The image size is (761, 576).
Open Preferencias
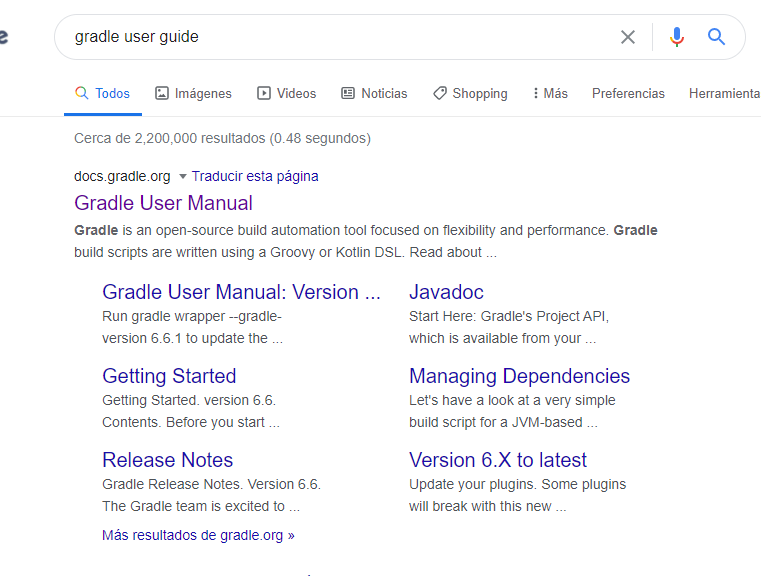pyautogui.click(x=628, y=93)
